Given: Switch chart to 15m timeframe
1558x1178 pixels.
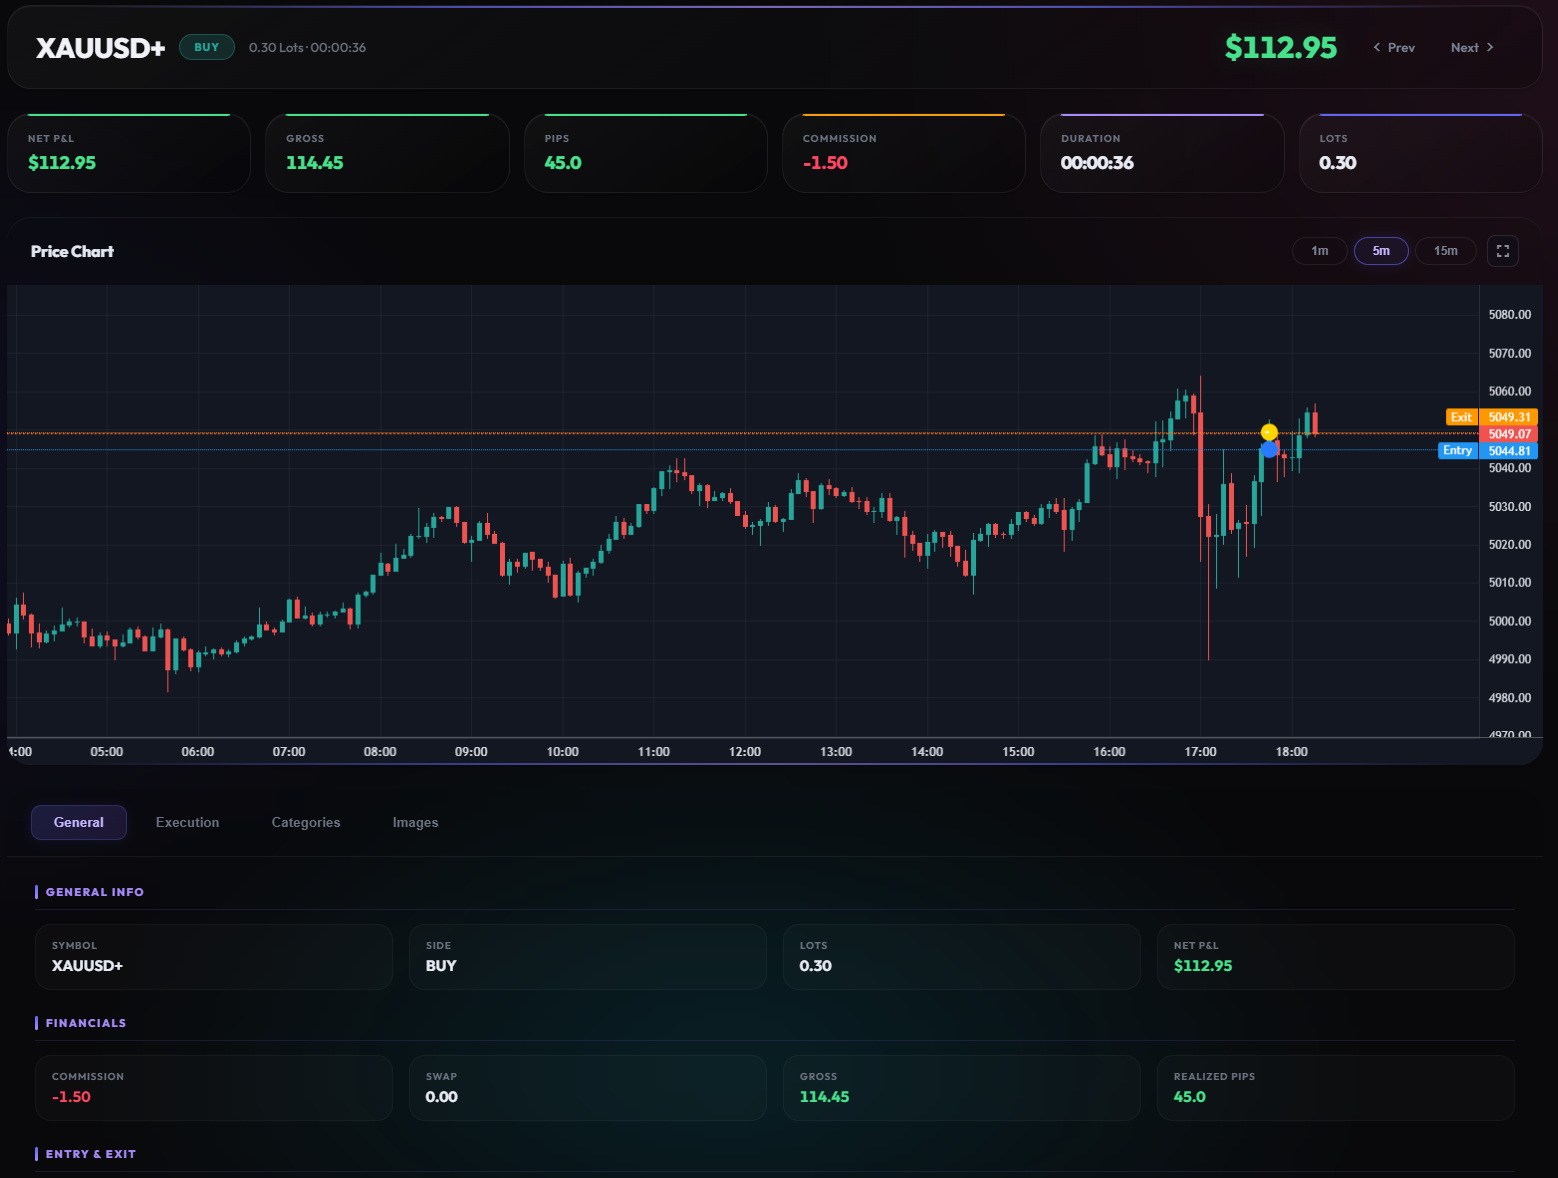Looking at the screenshot, I should click(1445, 251).
